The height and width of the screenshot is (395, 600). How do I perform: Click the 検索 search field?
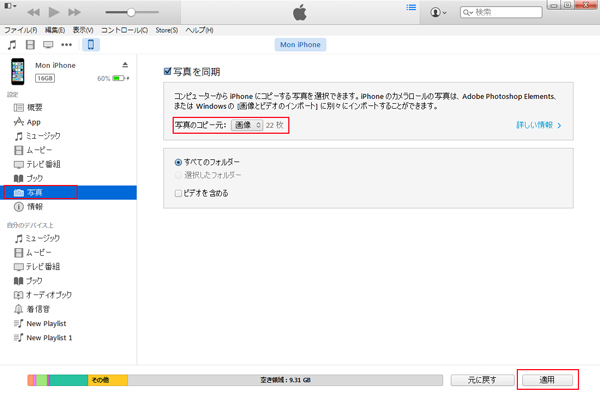click(501, 12)
